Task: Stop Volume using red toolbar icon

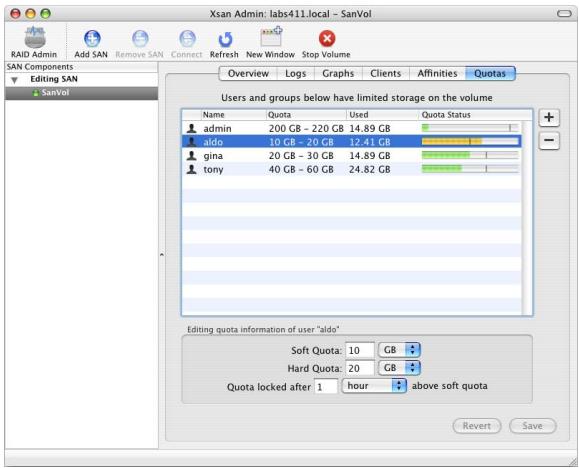Action: (327, 38)
